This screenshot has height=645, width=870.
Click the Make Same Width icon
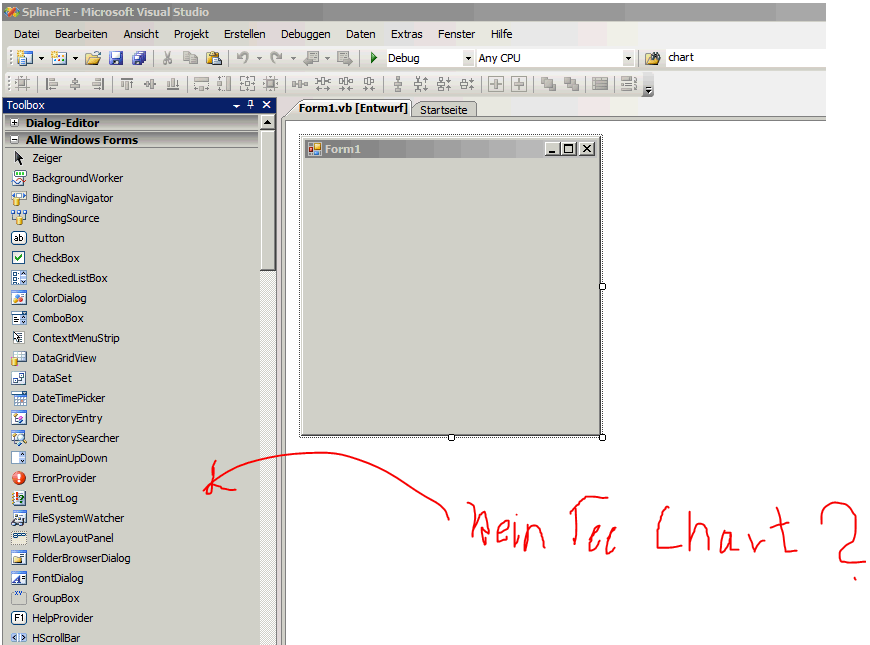tap(201, 84)
